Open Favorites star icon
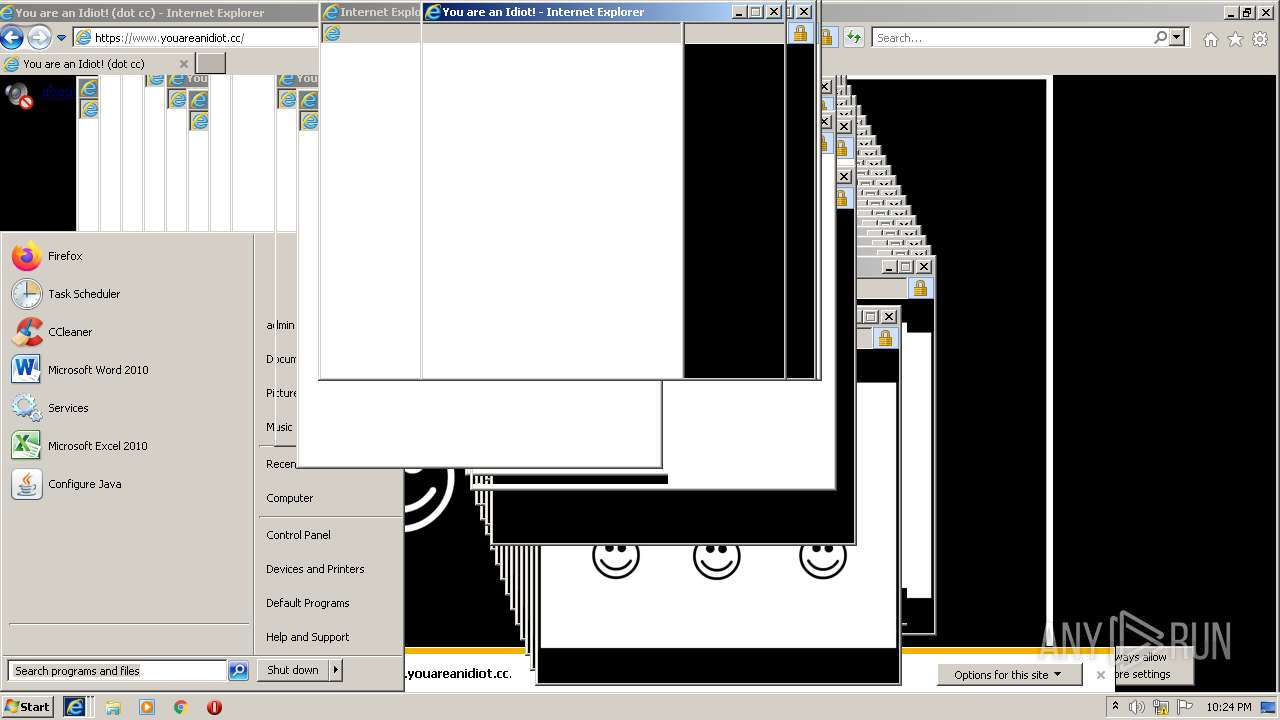The width and height of the screenshot is (1280, 720). 1235,39
